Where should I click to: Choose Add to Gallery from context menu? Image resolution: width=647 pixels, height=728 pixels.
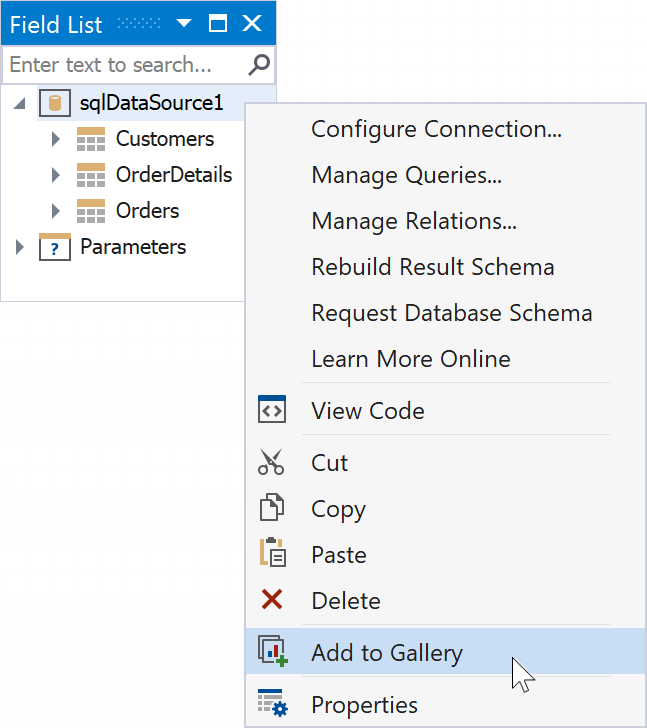[x=387, y=653]
